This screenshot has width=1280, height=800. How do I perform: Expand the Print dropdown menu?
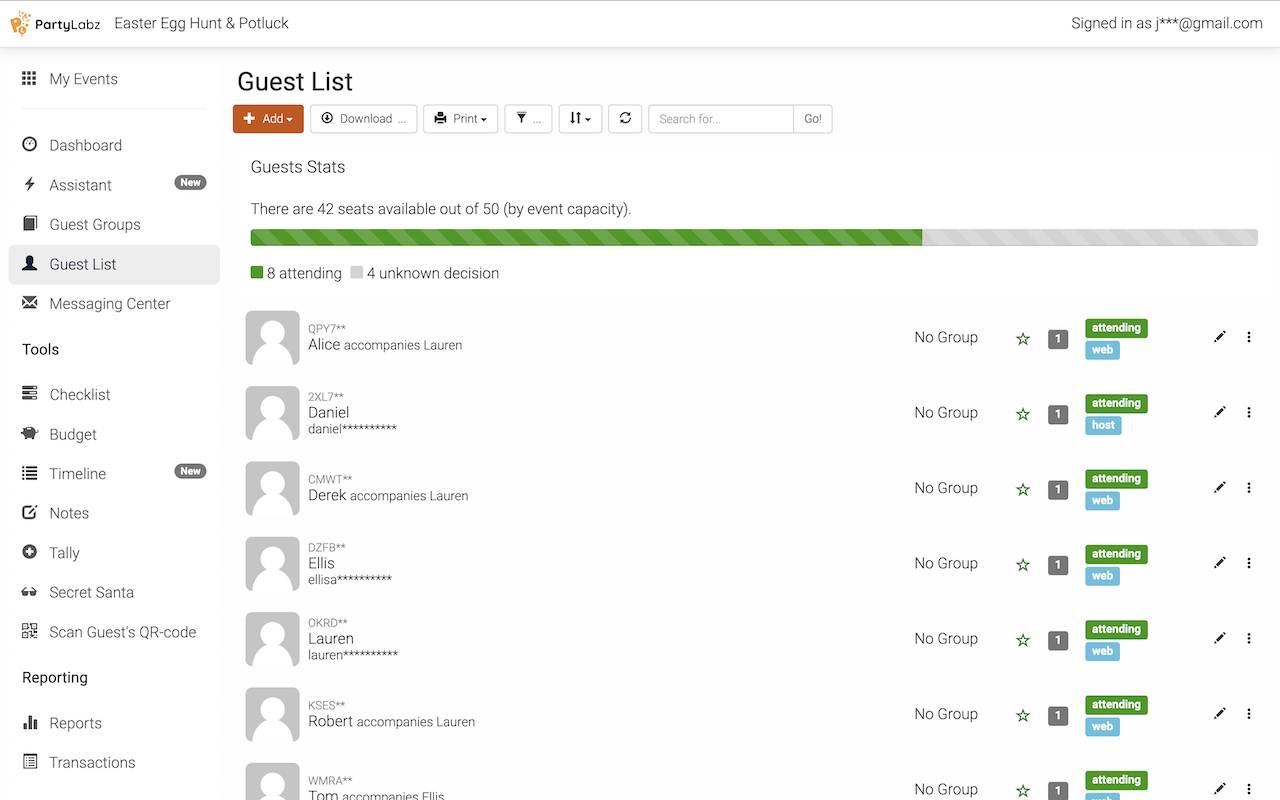pos(460,119)
